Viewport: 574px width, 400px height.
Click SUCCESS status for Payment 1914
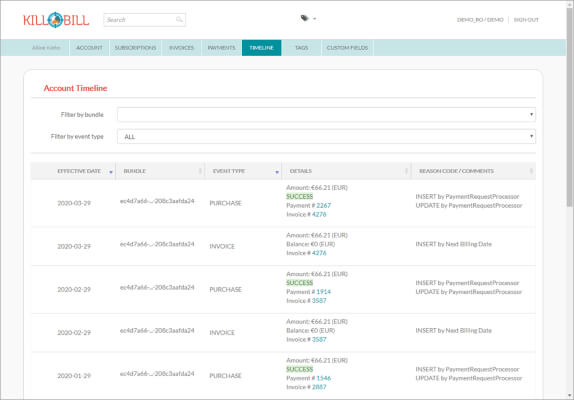[x=299, y=283]
